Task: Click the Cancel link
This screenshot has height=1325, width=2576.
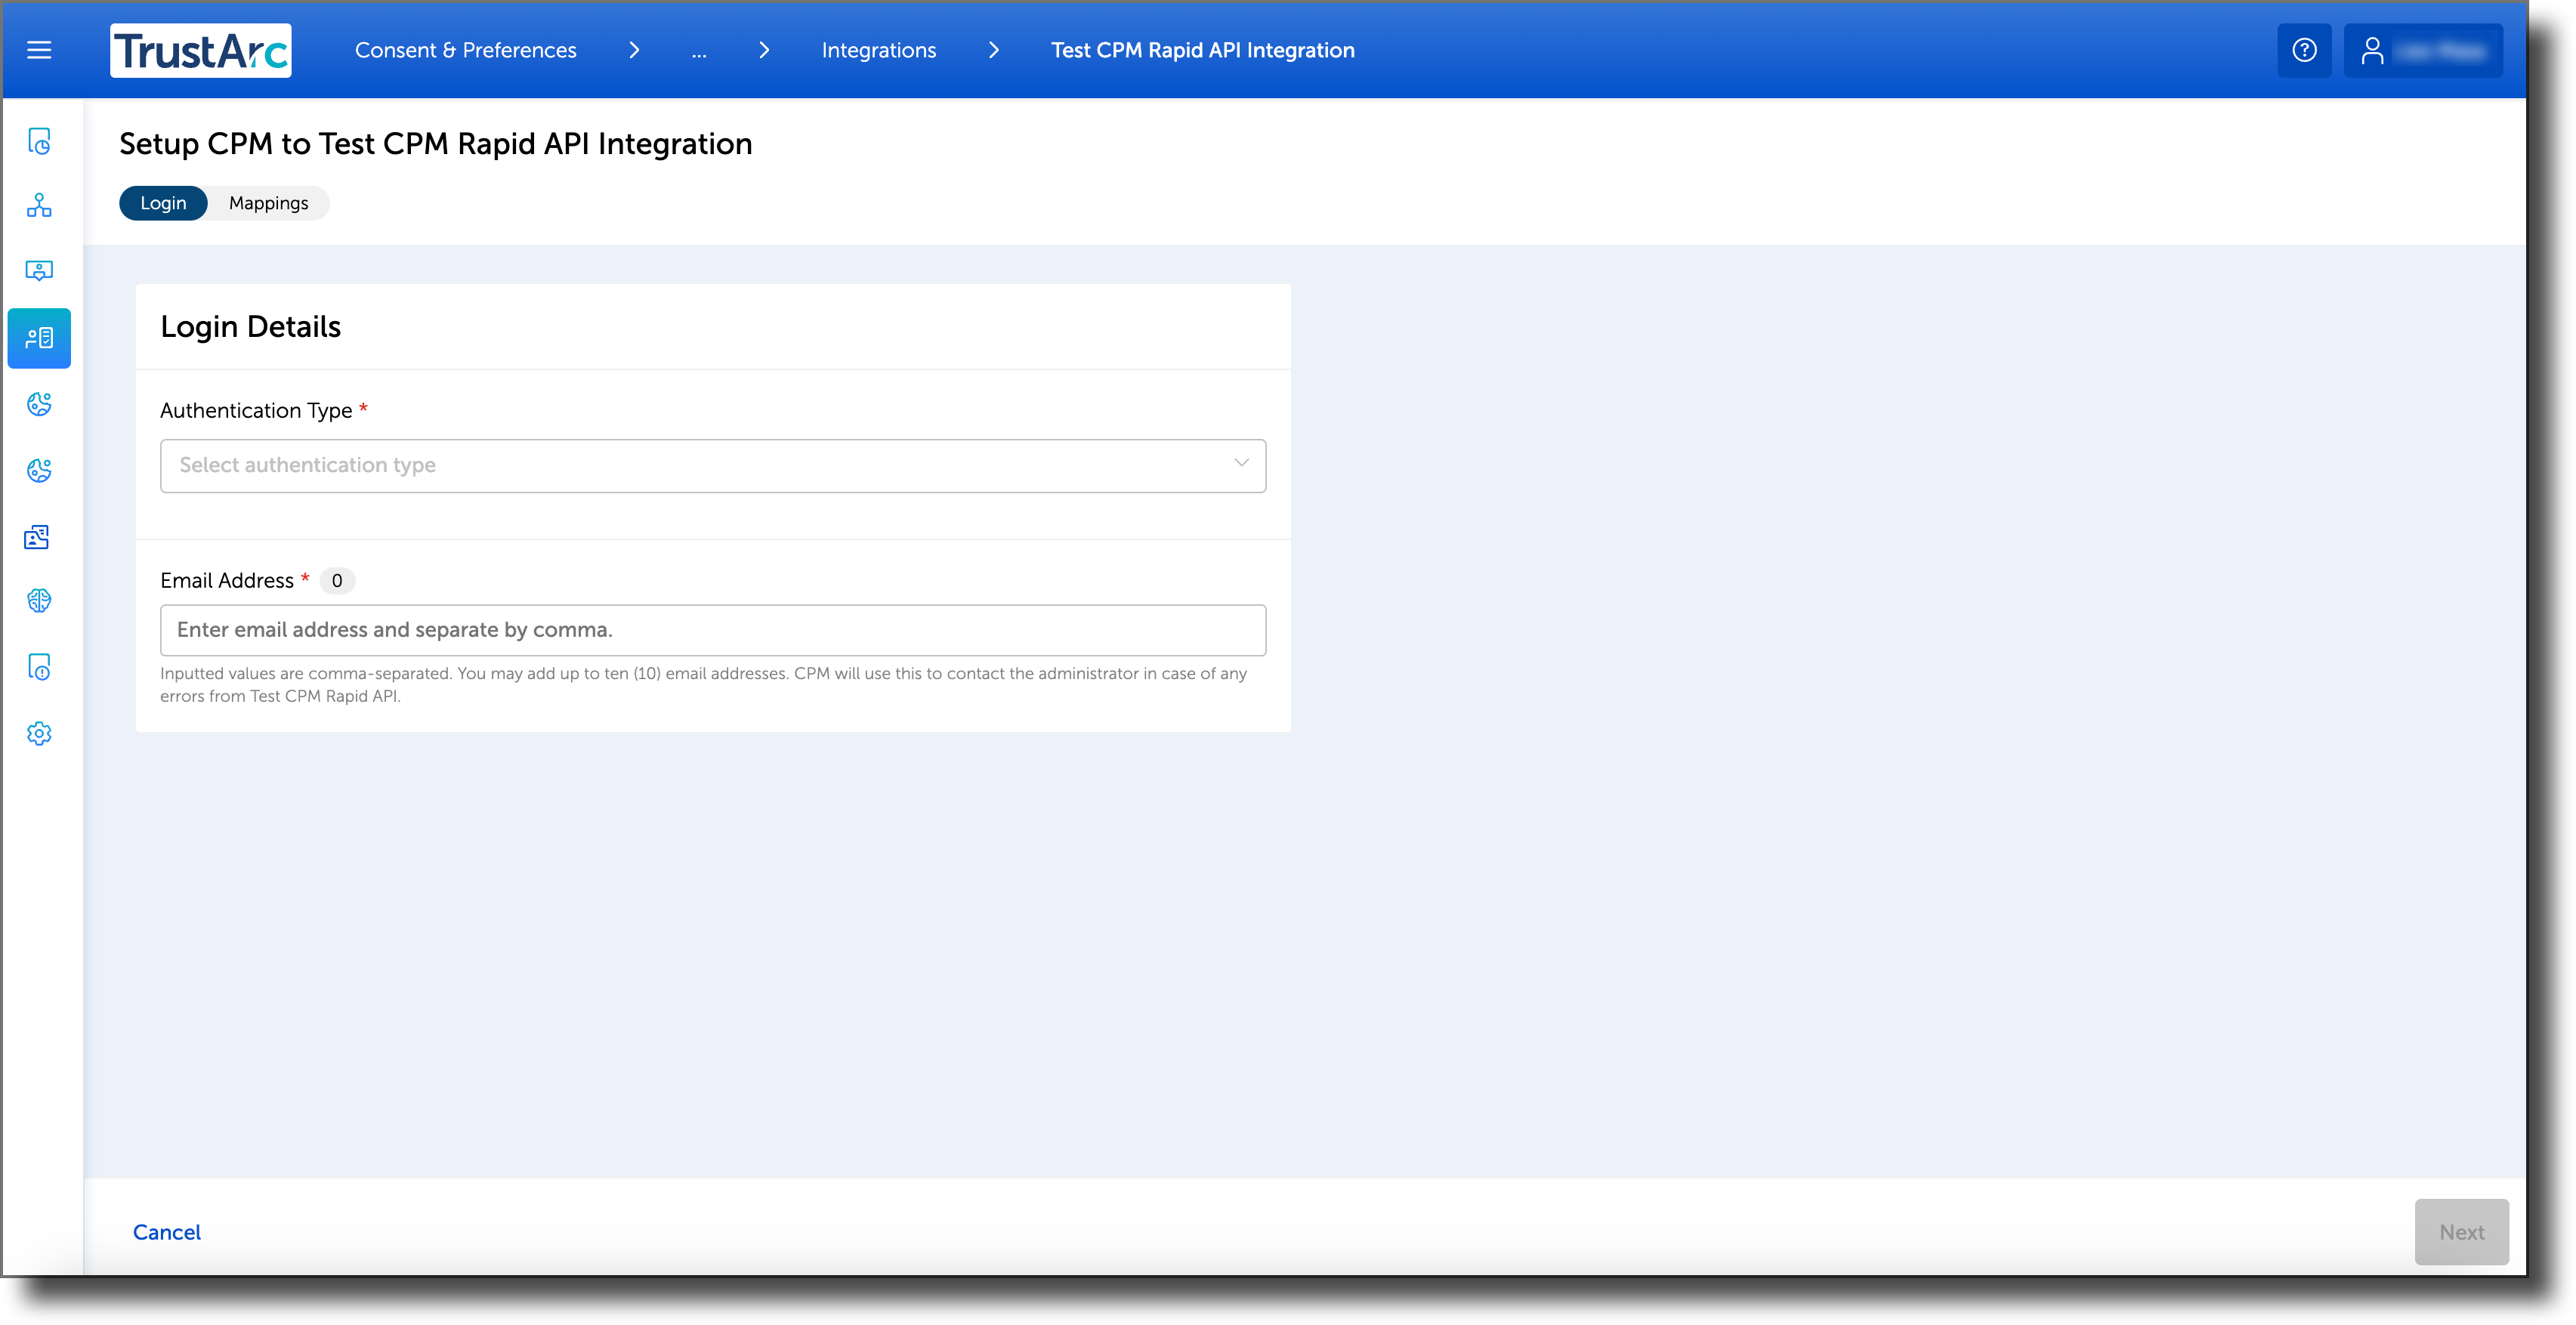Action: click(x=166, y=1232)
